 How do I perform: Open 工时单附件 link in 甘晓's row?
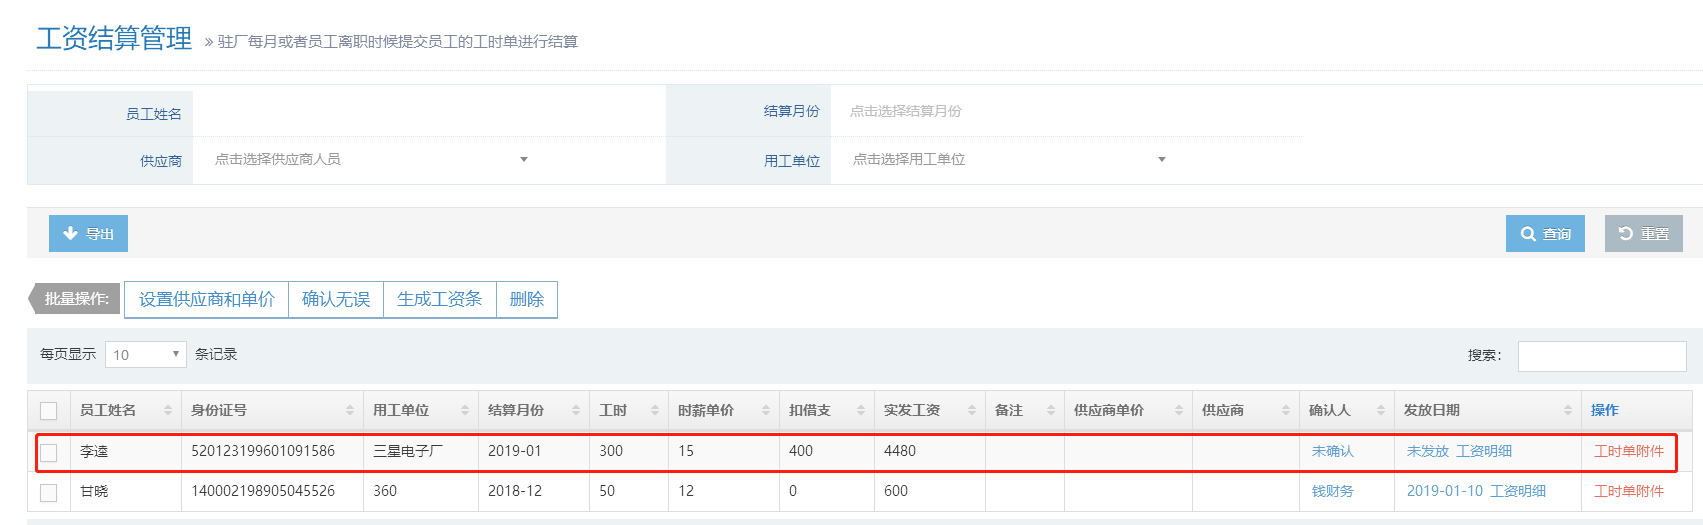pos(1629,491)
